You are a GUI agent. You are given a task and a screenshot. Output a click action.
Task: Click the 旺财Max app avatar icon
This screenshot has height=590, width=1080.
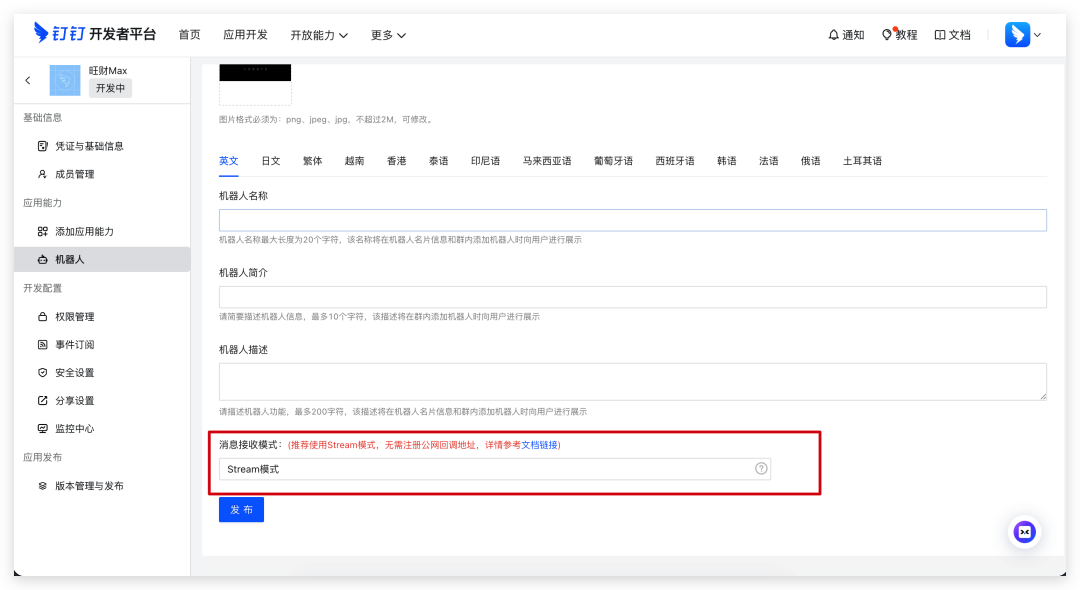(65, 80)
